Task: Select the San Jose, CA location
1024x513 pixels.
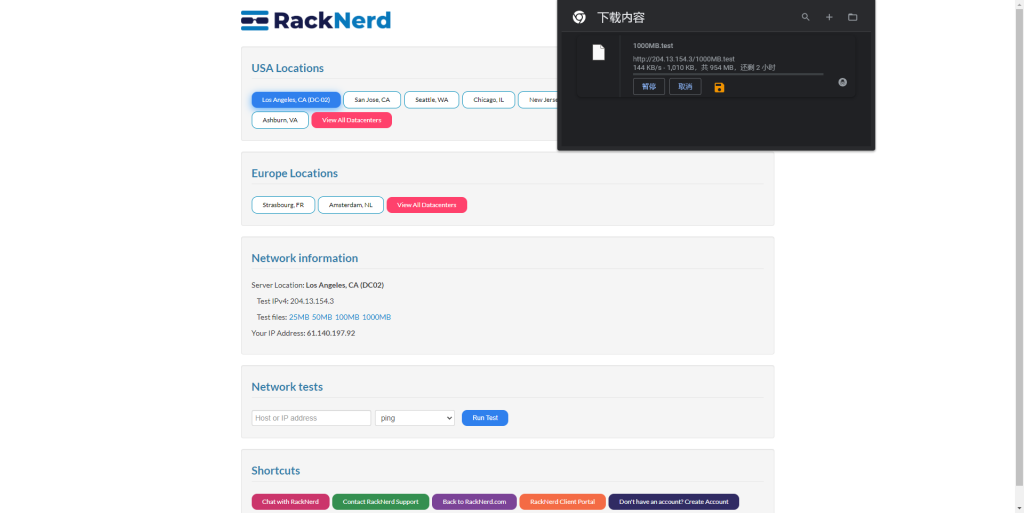Action: [372, 100]
